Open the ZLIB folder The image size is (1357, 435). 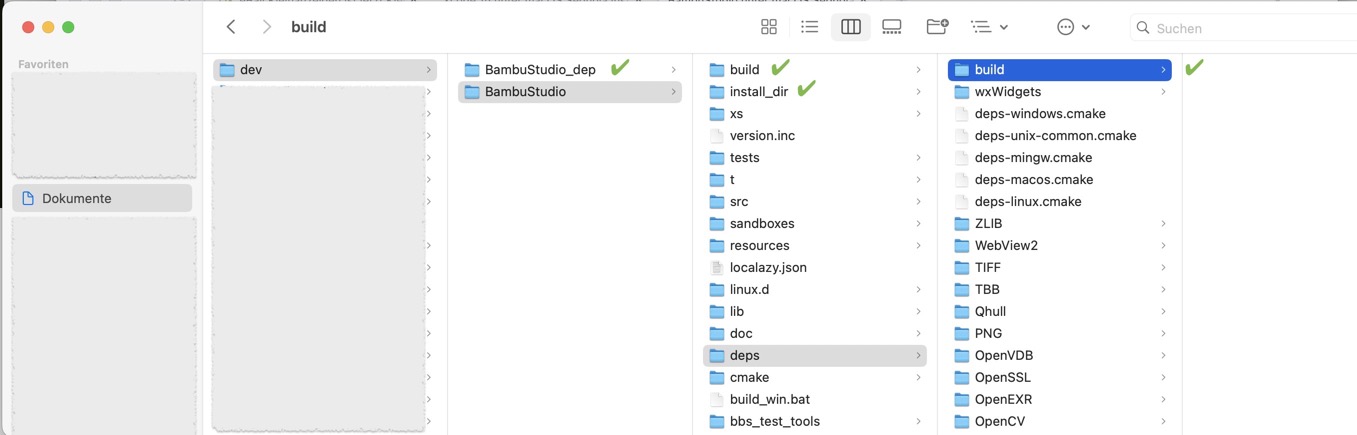(x=1060, y=224)
